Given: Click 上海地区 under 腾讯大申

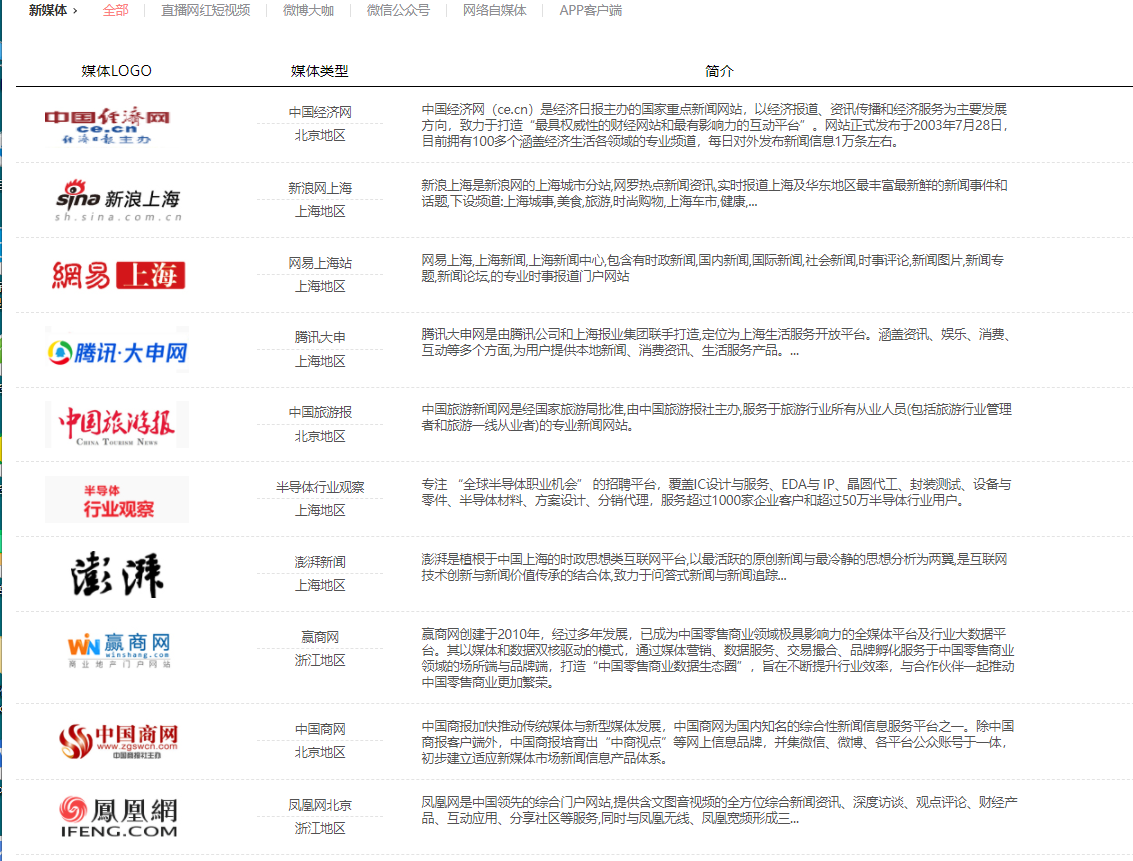Looking at the screenshot, I should click(320, 361).
